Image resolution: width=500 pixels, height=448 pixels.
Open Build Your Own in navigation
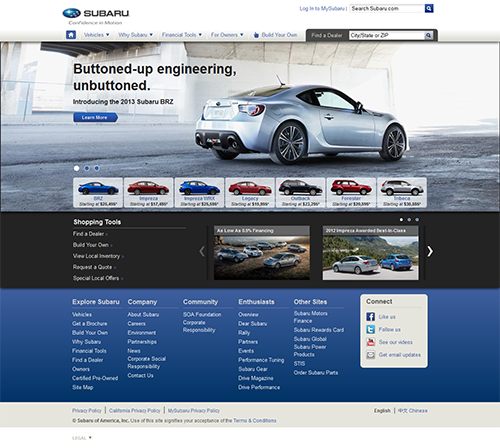coord(275,35)
